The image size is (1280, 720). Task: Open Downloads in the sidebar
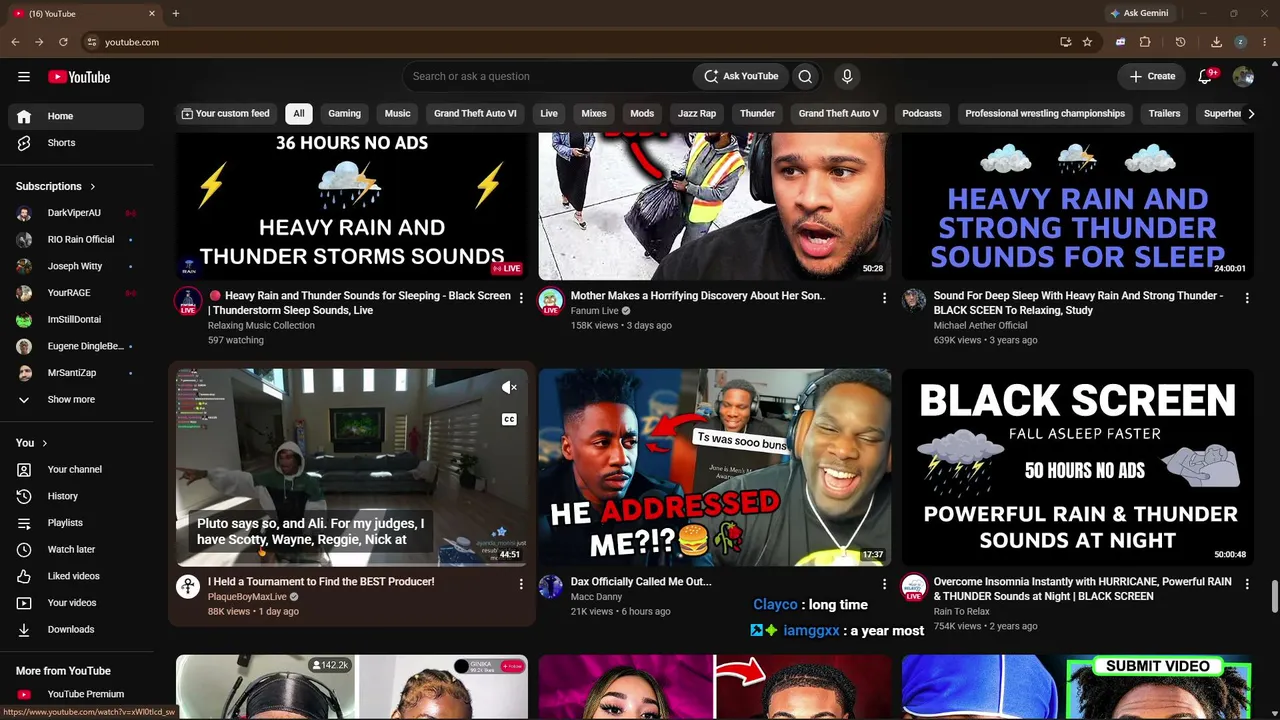point(76,629)
